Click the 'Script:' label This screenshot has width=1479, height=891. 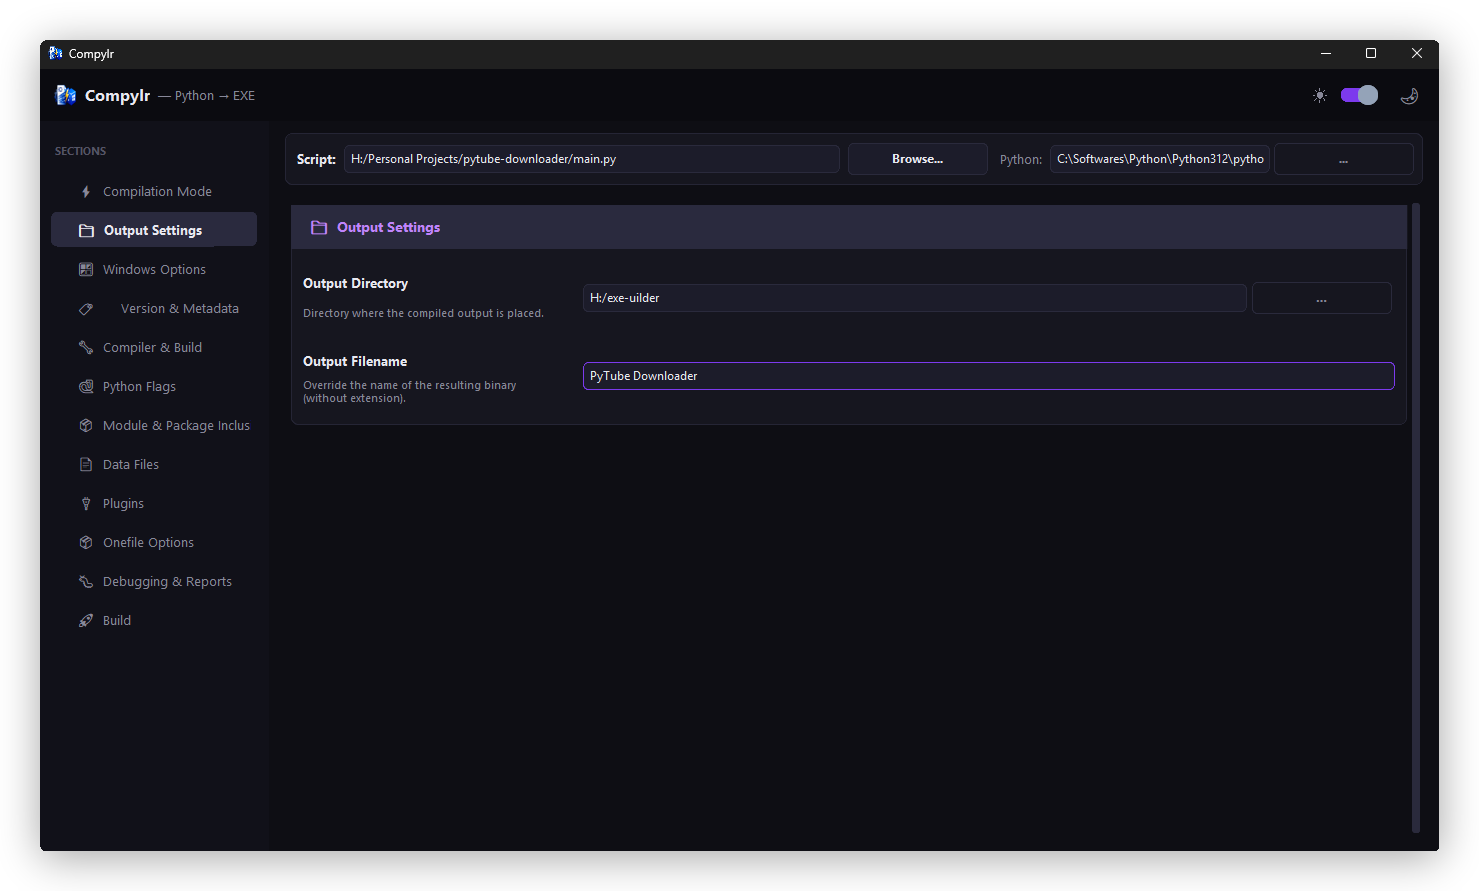pyautogui.click(x=316, y=159)
